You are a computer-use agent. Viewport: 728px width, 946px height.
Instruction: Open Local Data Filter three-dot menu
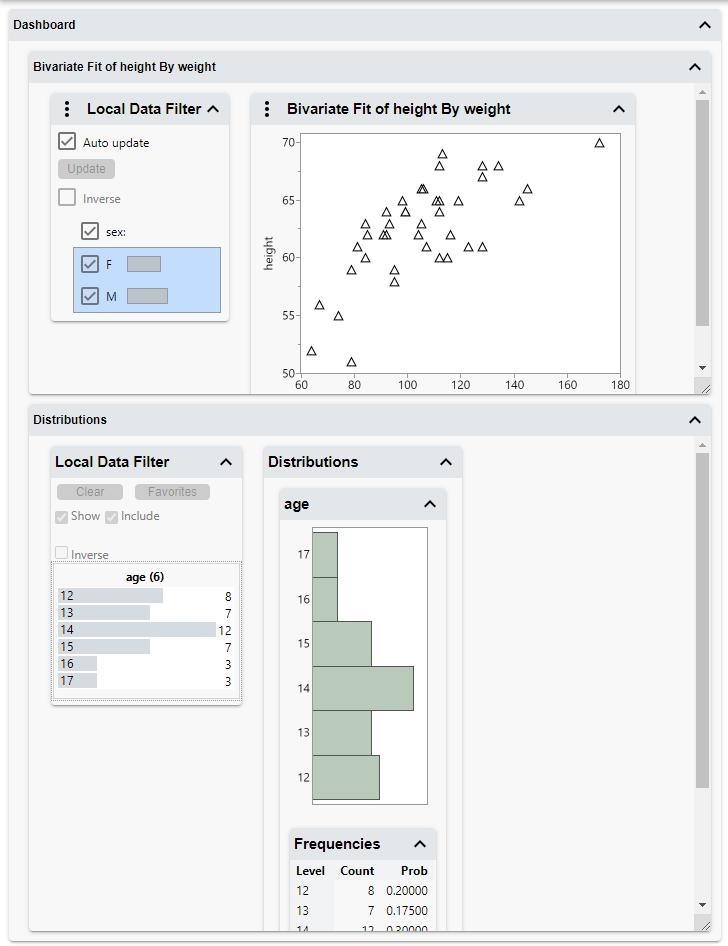[x=66, y=110]
